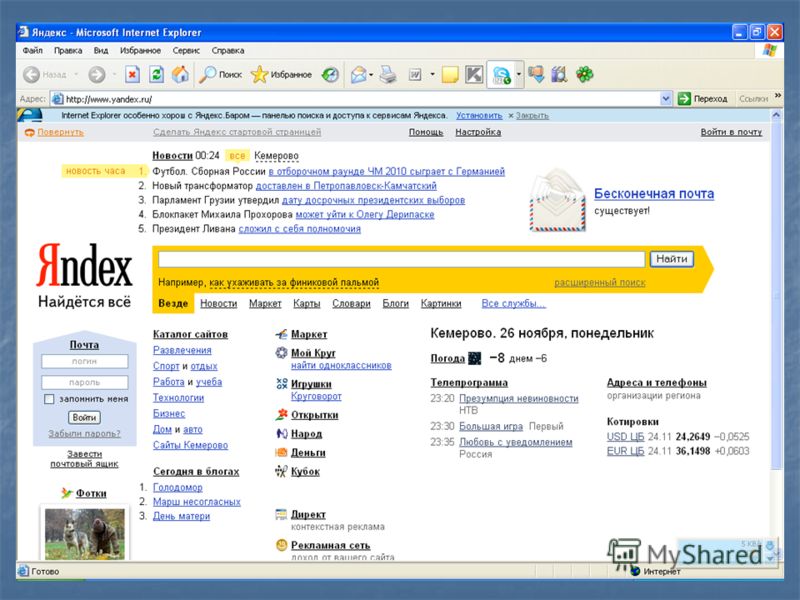Print the page with printer icon
Screen dimensions: 800x600
click(388, 74)
